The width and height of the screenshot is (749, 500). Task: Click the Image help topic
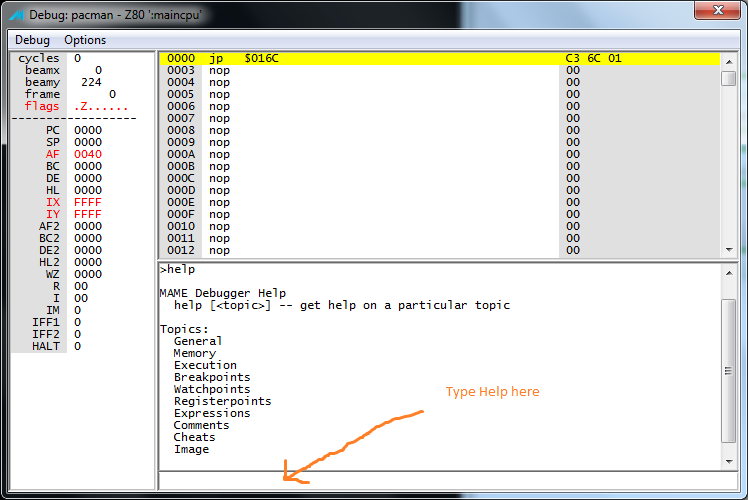192,449
